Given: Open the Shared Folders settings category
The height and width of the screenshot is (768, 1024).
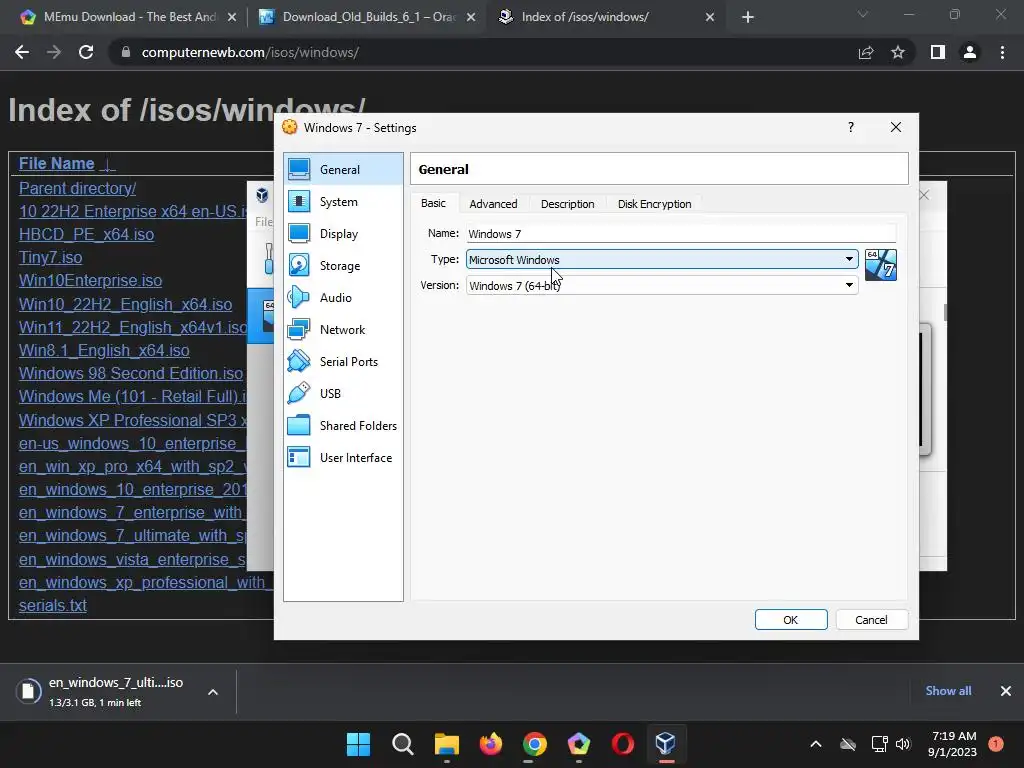Looking at the screenshot, I should coord(343,426).
